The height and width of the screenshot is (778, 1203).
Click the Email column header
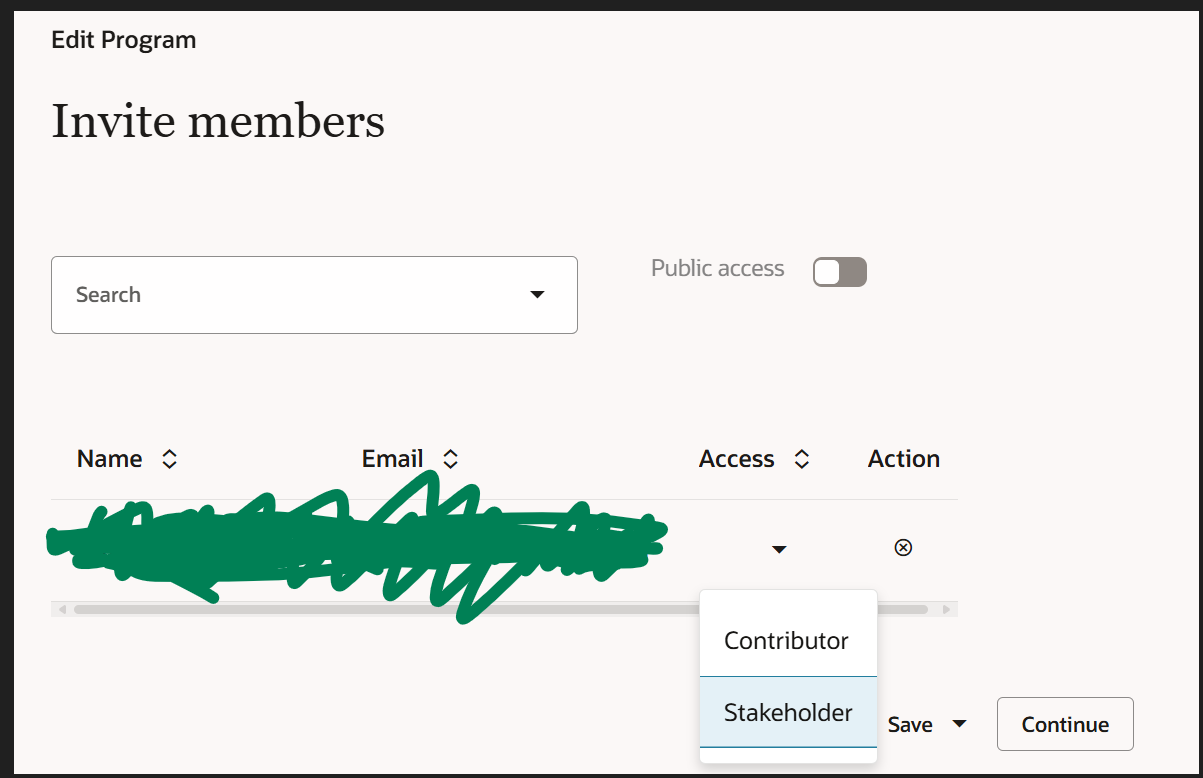click(x=392, y=458)
